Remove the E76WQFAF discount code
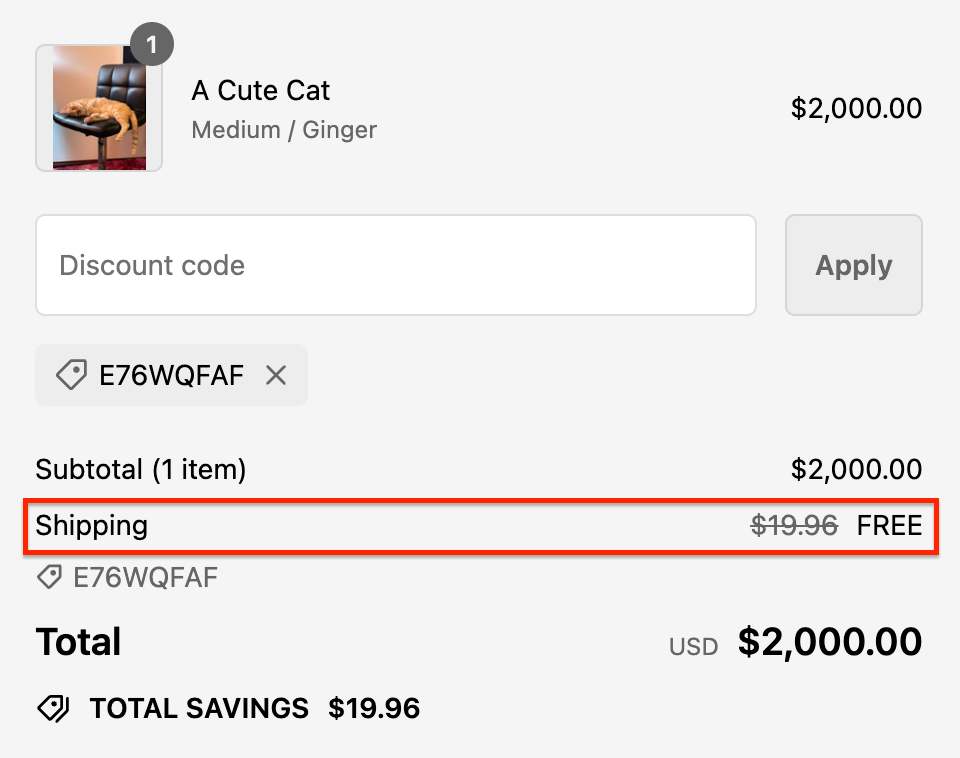 [x=276, y=376]
